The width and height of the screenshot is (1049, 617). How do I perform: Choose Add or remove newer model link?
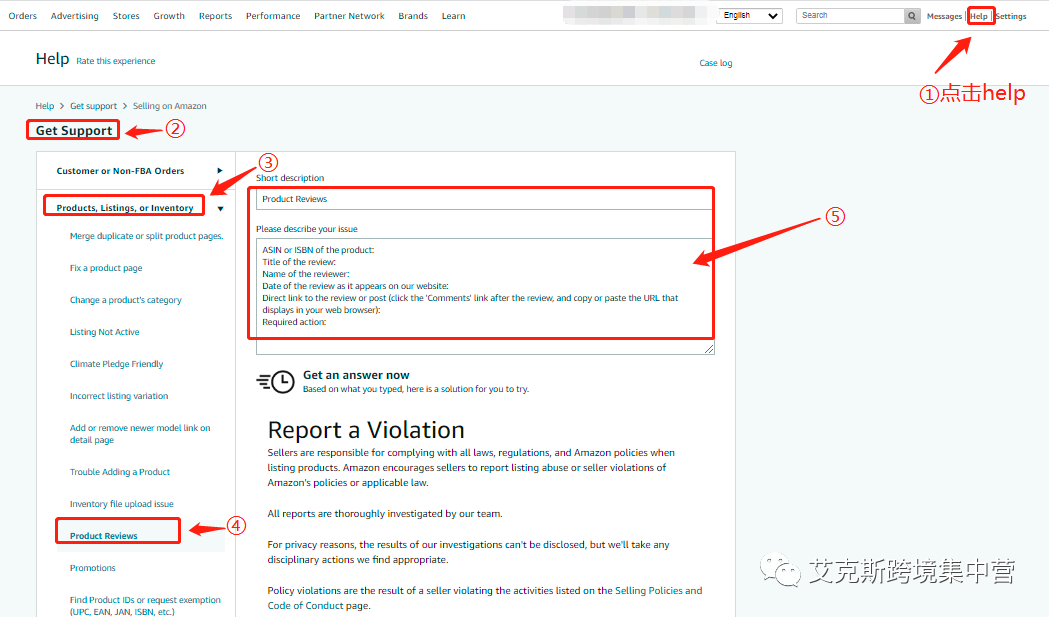(x=140, y=434)
